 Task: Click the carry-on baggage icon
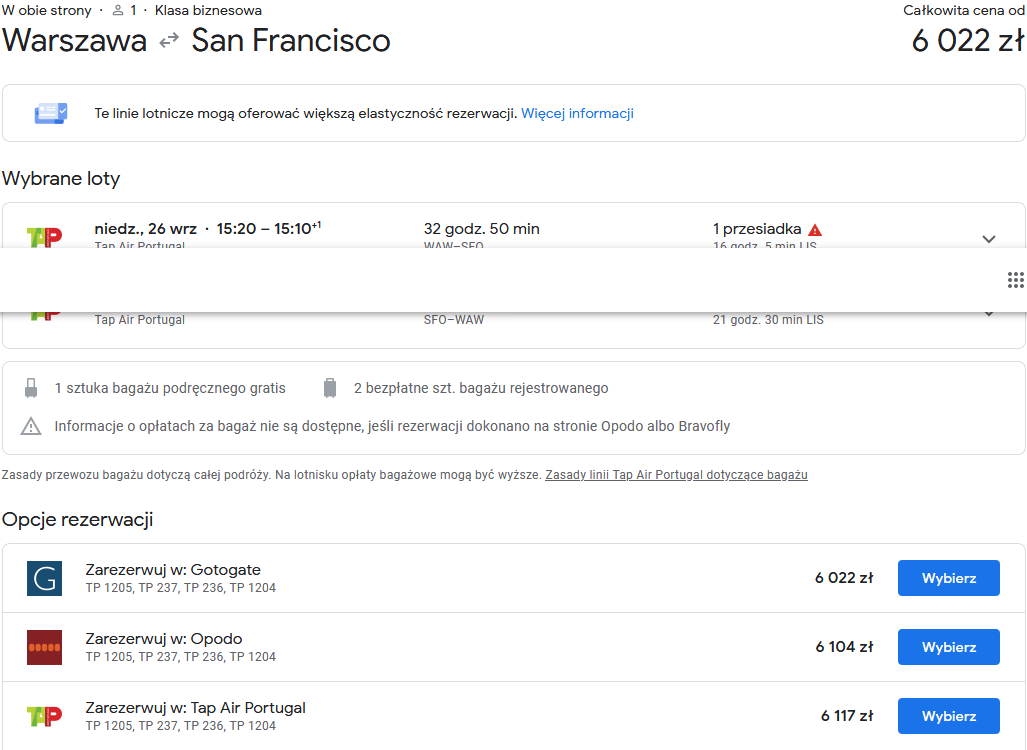[31, 388]
